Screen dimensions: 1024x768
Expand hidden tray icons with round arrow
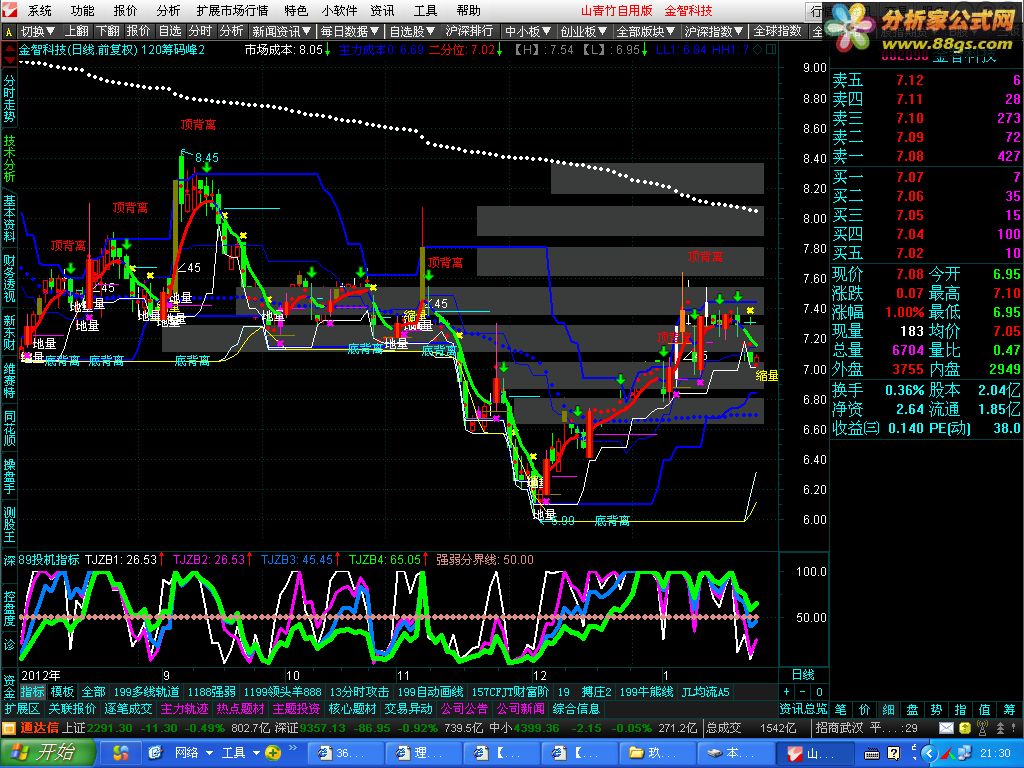[x=929, y=754]
